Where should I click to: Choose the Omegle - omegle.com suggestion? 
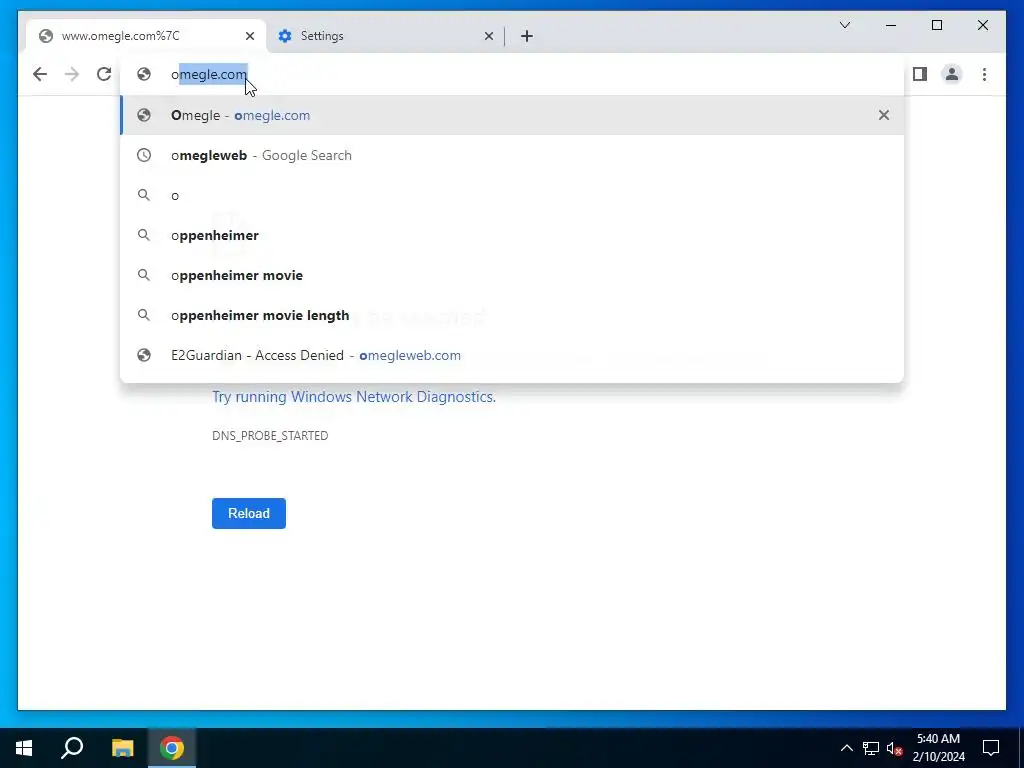click(512, 115)
